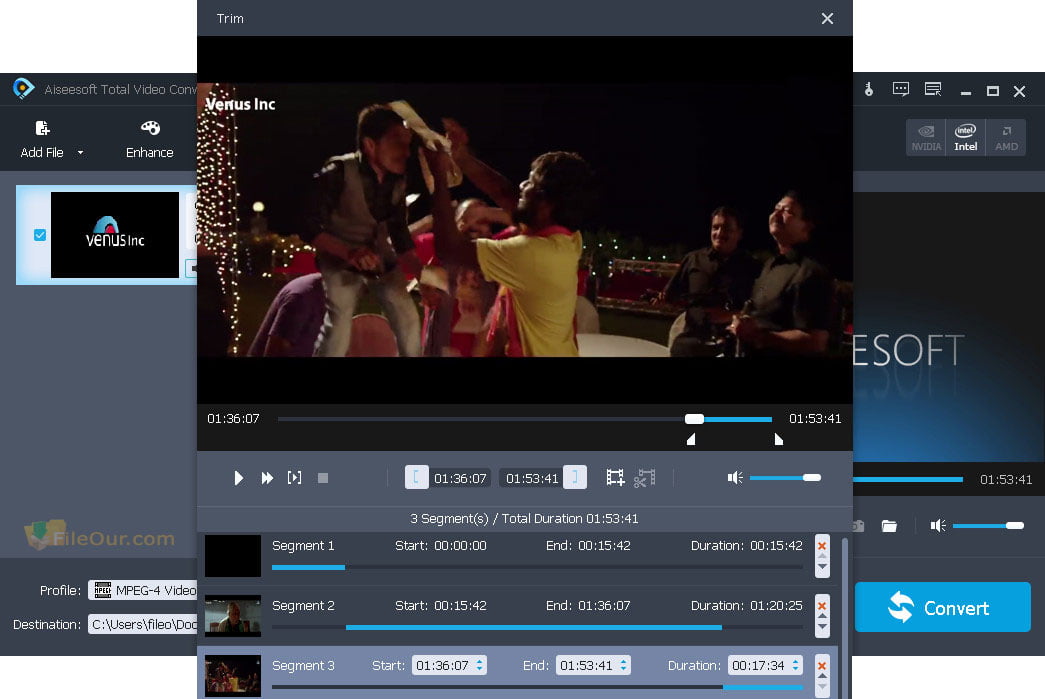Click Segment 1 End value 00:15:42

604,546
